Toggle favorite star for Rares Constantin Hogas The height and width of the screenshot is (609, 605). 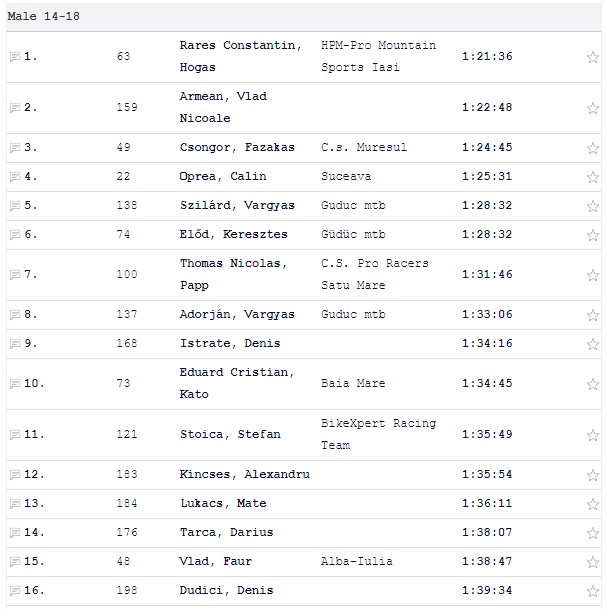tap(593, 57)
